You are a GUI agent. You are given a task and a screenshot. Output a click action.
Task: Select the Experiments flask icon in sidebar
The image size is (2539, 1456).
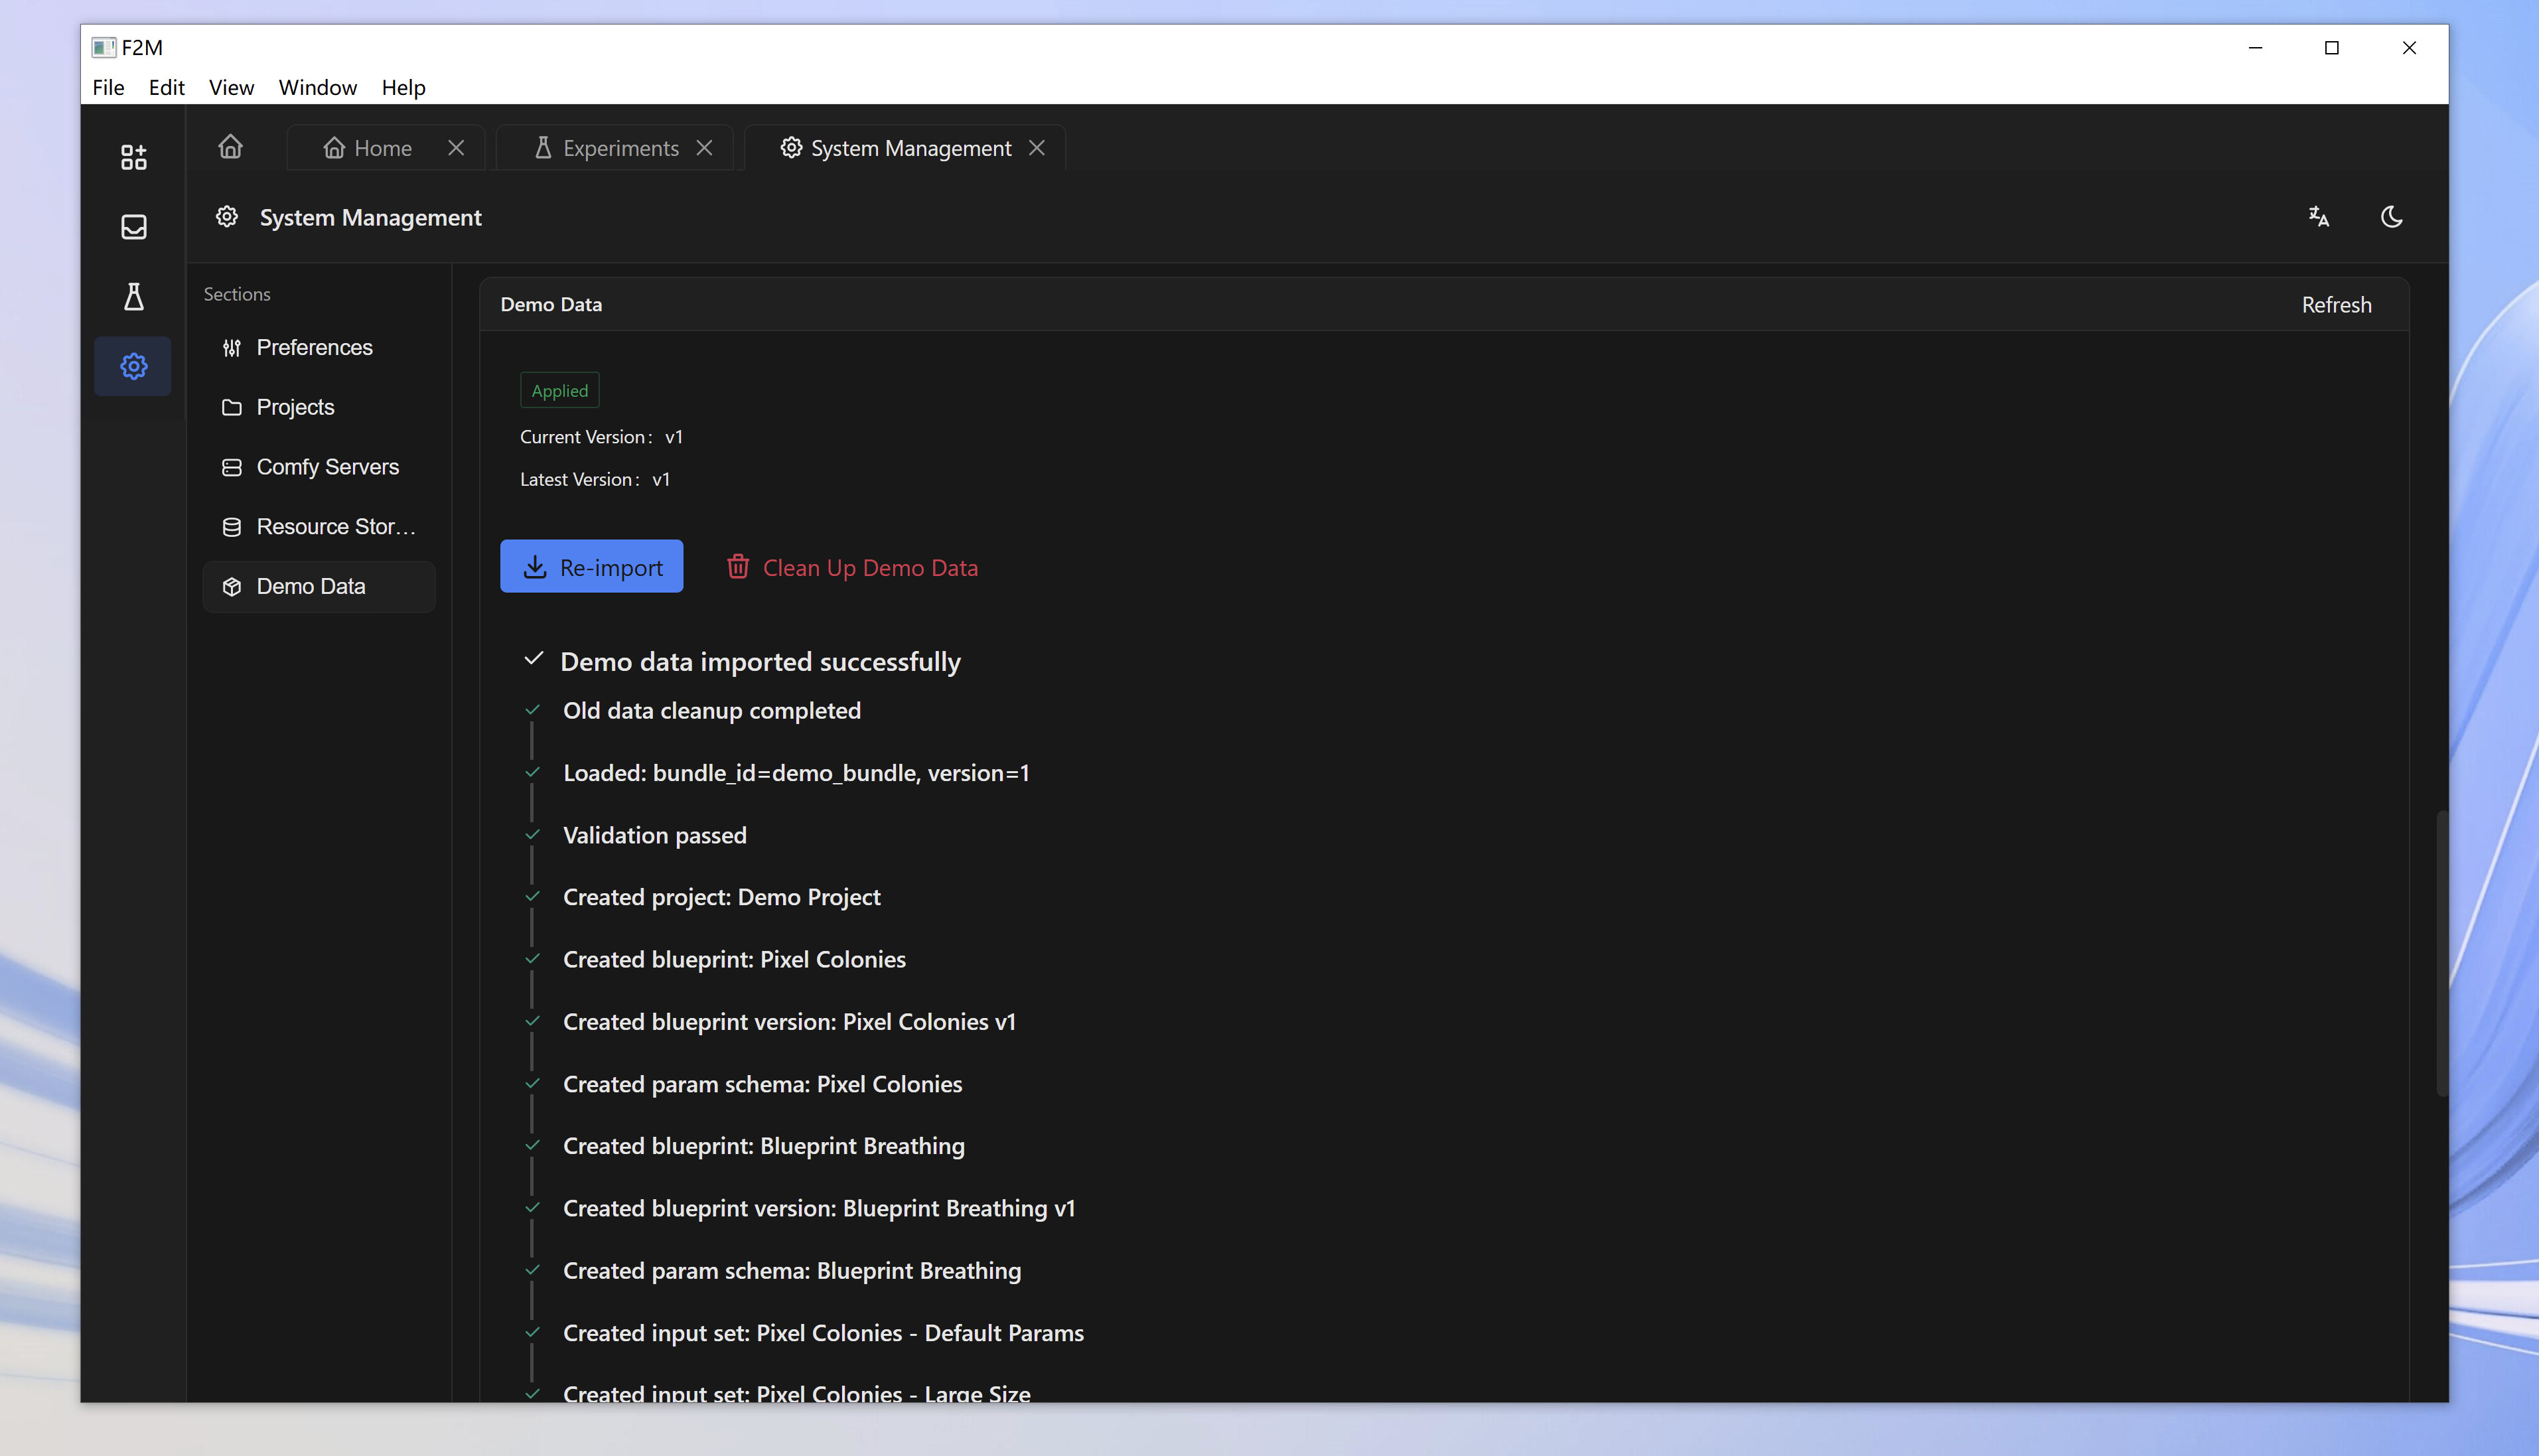pos(133,296)
